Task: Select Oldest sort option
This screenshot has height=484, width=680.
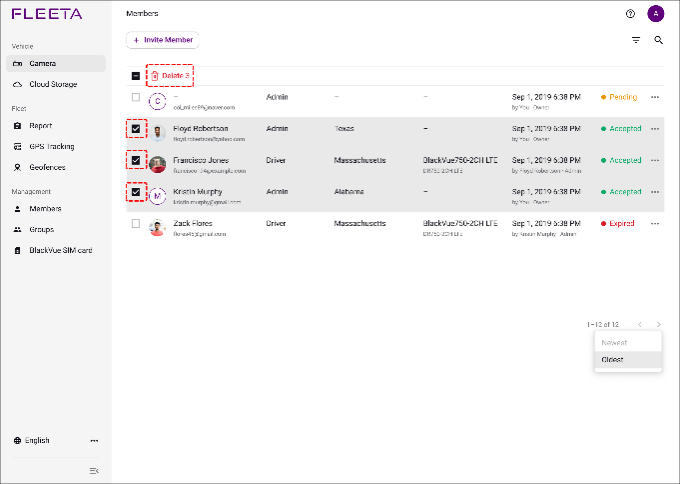Action: pyautogui.click(x=613, y=359)
